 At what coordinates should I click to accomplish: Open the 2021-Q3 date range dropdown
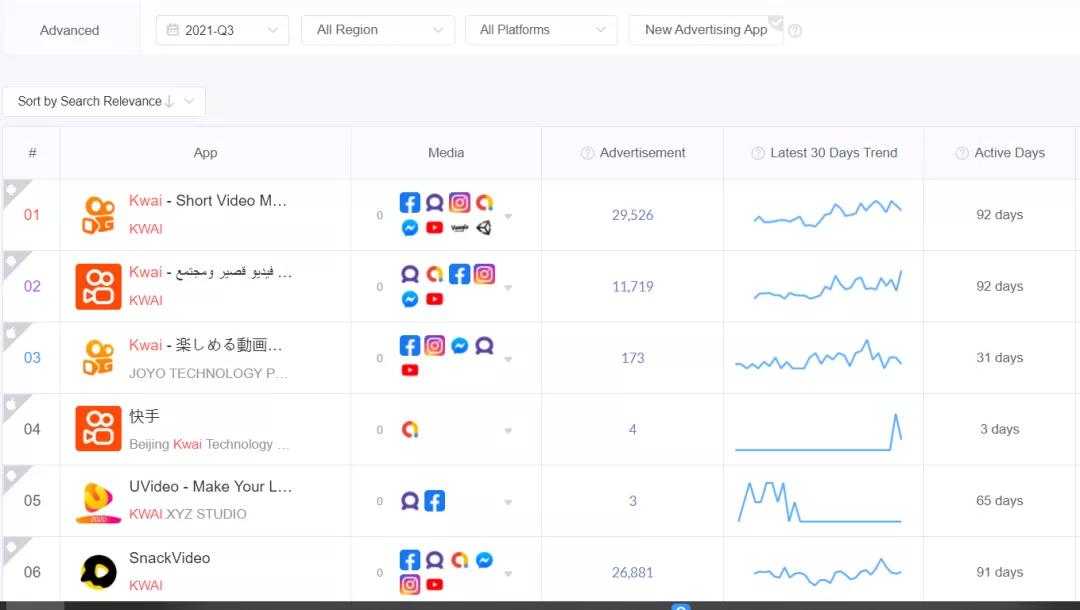[x=222, y=30]
